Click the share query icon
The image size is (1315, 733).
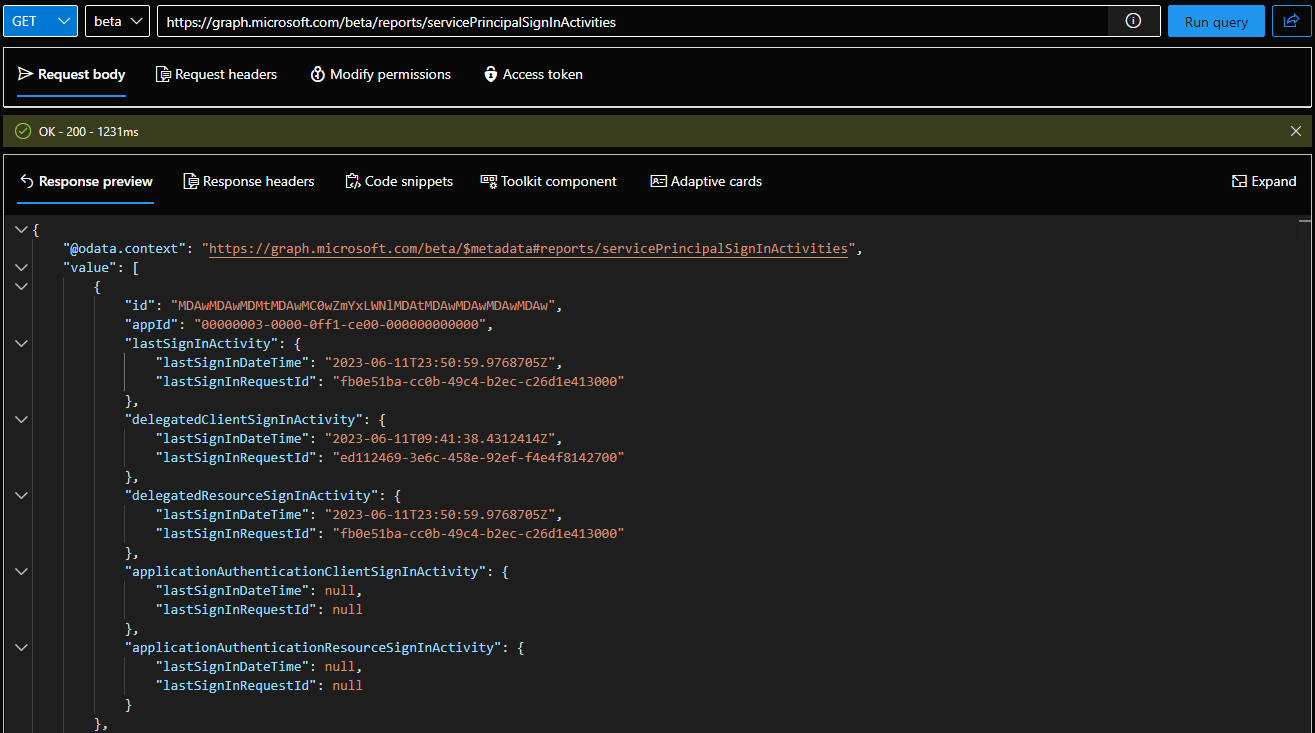[1291, 21]
